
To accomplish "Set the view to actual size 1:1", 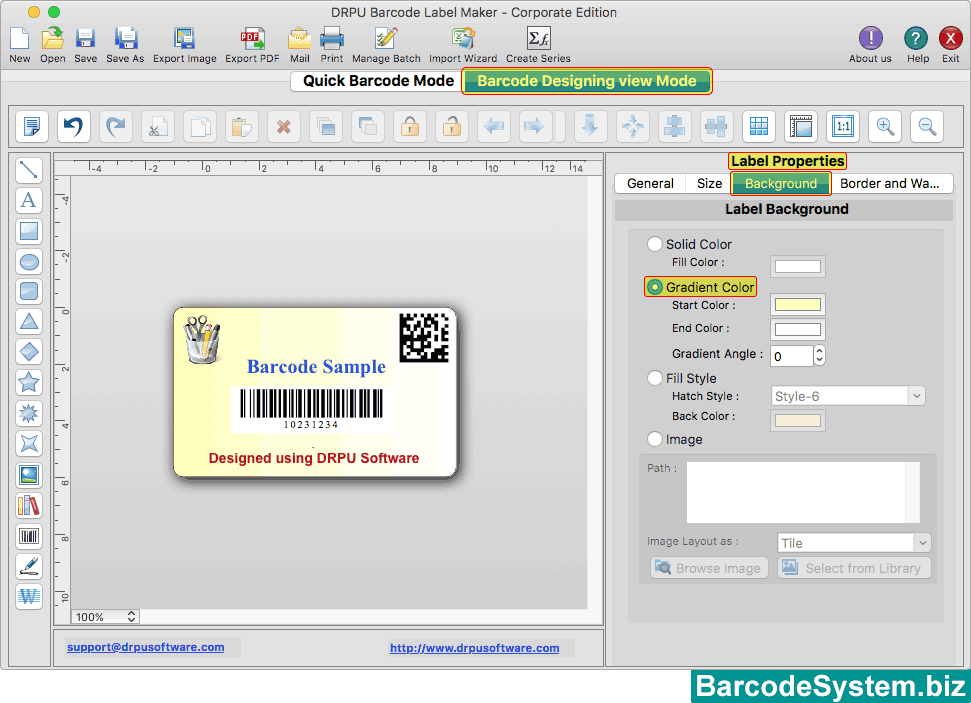I will 843,127.
